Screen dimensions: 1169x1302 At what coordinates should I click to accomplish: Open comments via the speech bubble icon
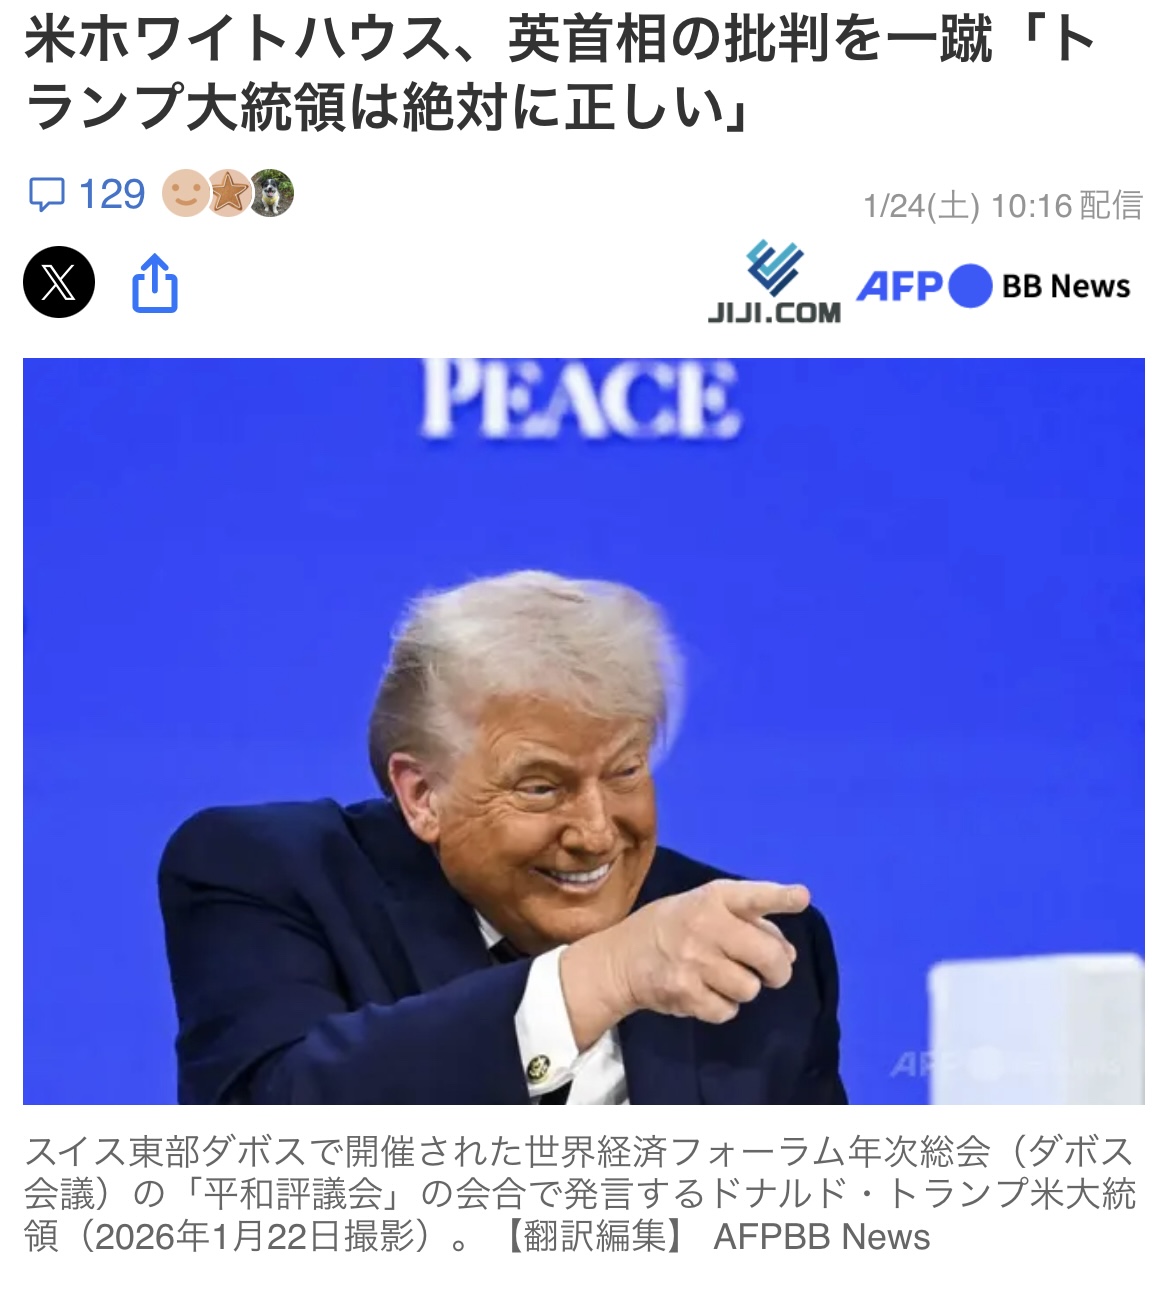tap(47, 194)
